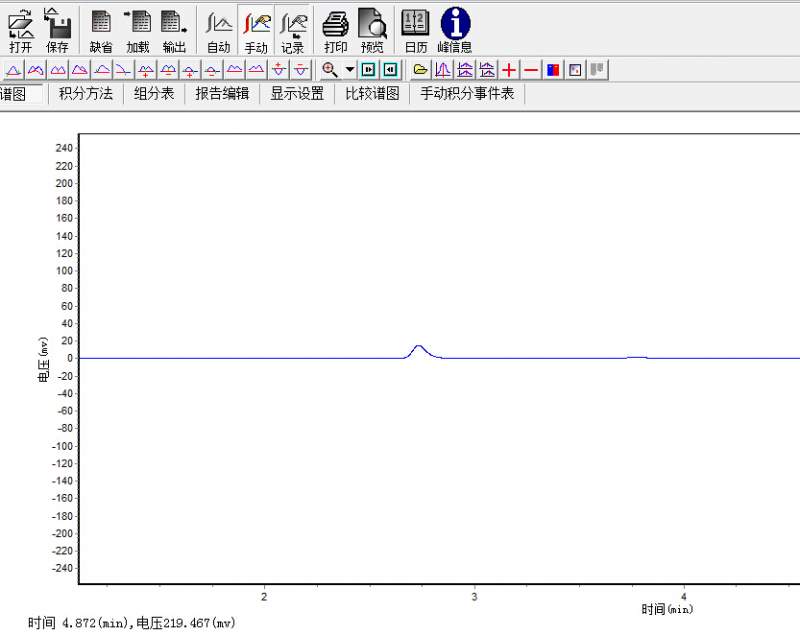Open print preview 预览
The width and height of the screenshot is (800, 635).
[372, 31]
